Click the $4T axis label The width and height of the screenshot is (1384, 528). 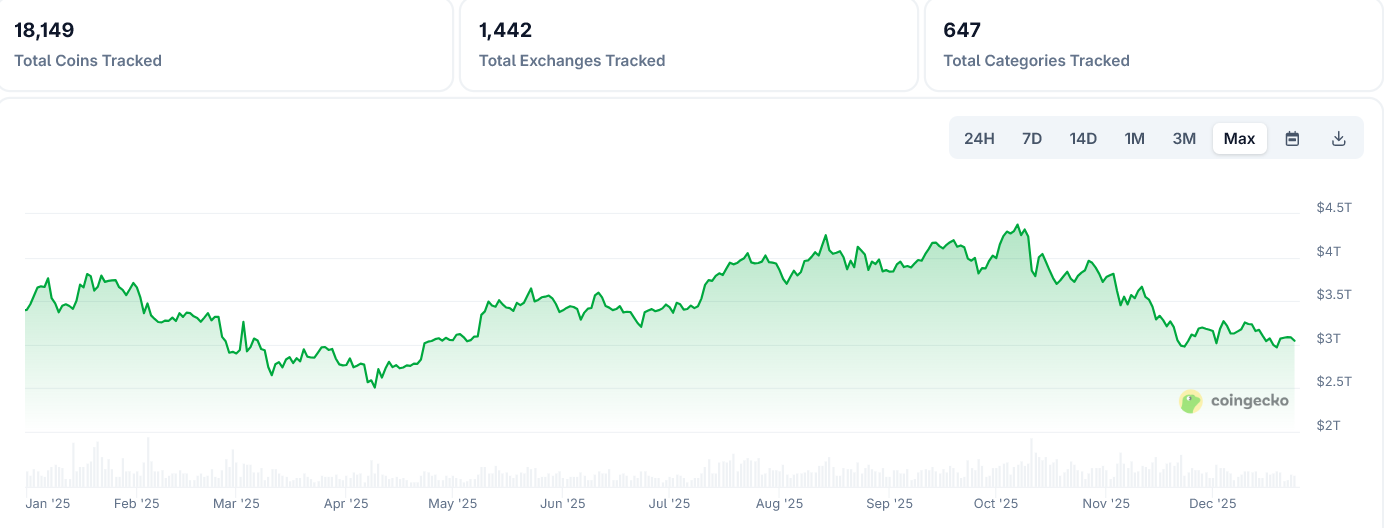tap(1328, 251)
